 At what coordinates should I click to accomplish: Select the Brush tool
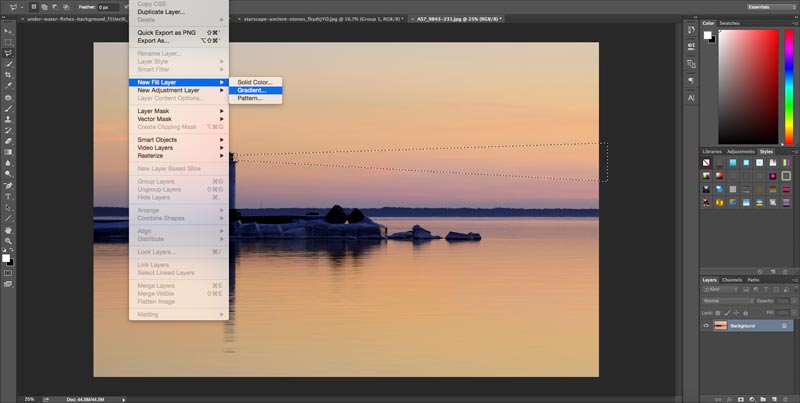[8, 108]
